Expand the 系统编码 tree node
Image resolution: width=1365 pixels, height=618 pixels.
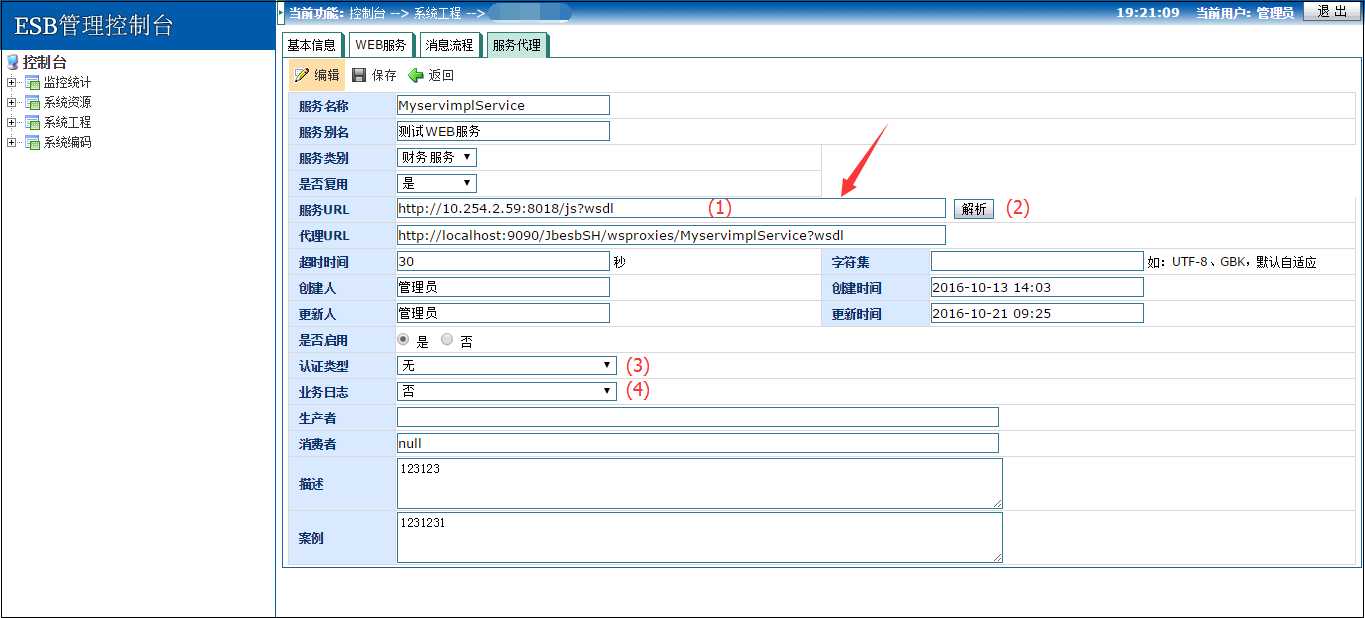11,142
